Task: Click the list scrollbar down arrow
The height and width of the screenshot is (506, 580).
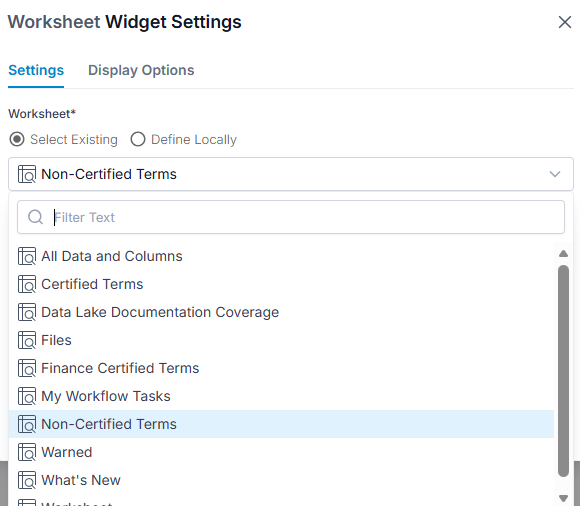Action: [563, 498]
